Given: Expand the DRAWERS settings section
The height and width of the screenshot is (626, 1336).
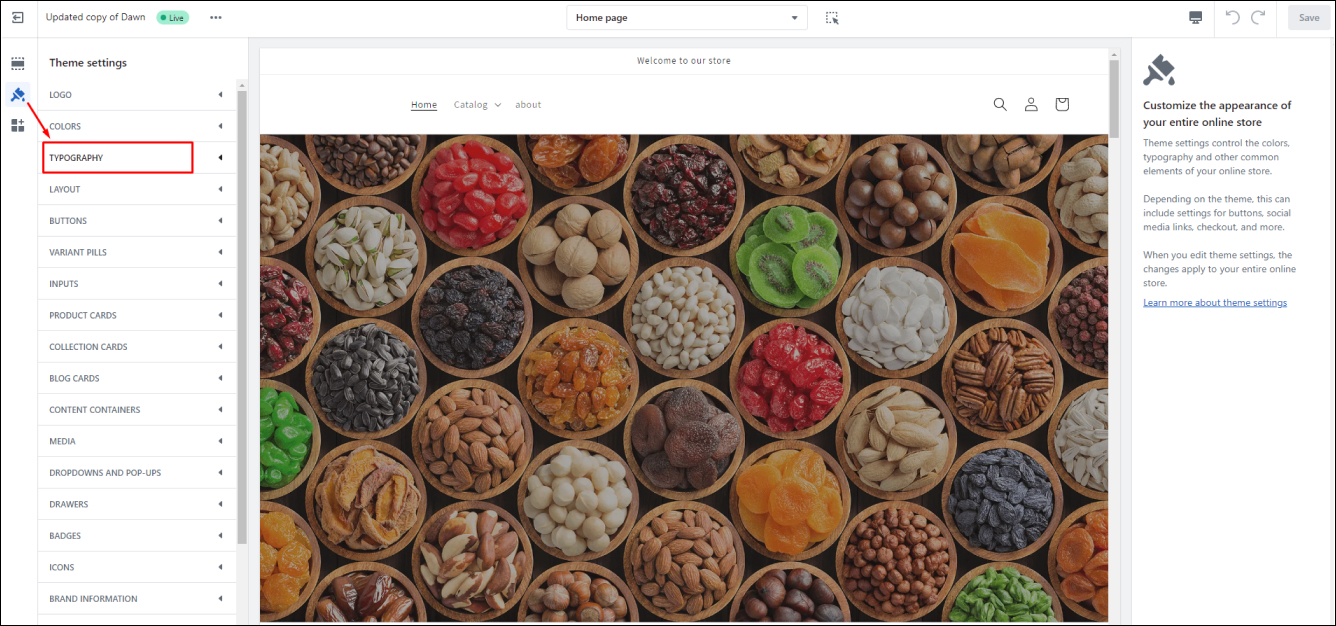Looking at the screenshot, I should [x=137, y=504].
